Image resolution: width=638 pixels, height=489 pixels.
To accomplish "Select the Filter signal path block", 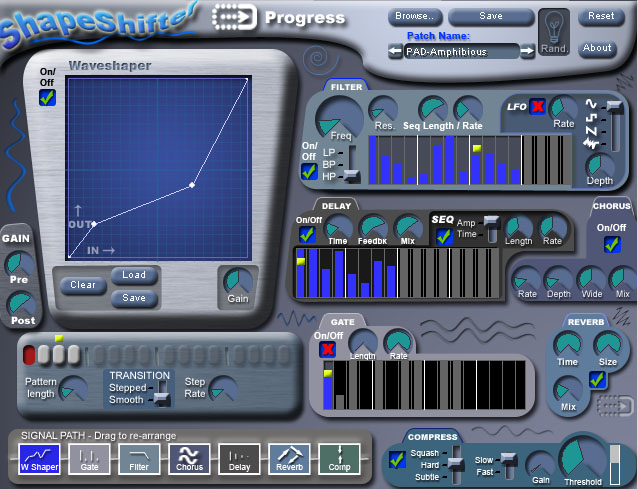I will 139,459.
